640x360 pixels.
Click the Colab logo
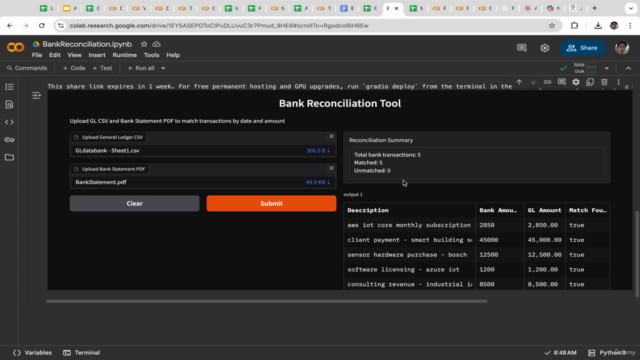[16, 47]
